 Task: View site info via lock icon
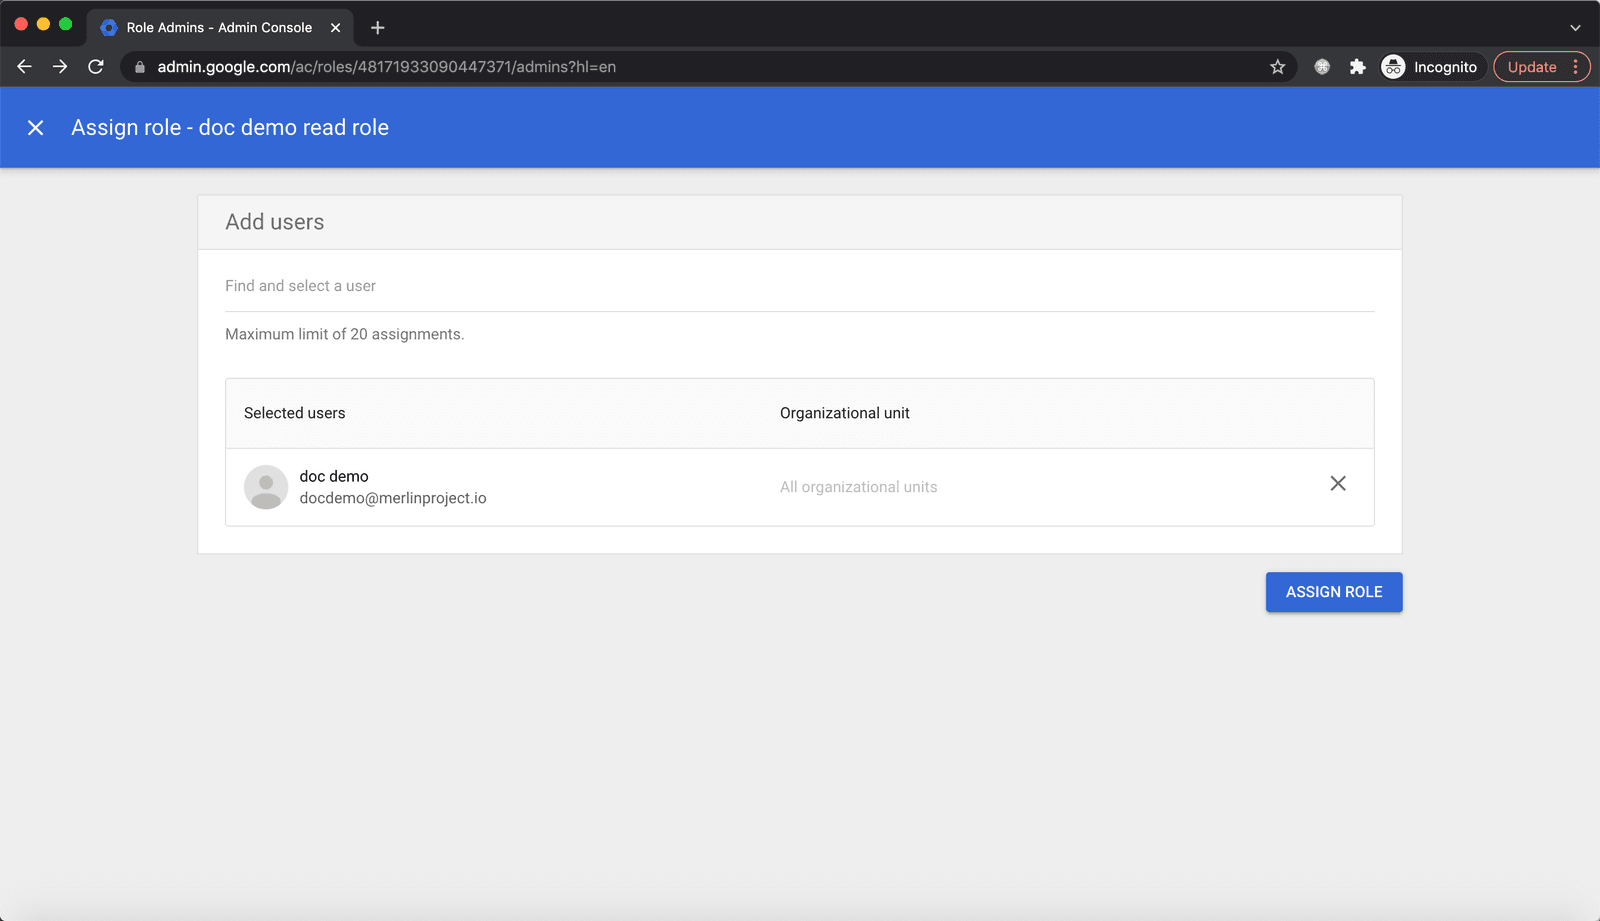point(140,67)
